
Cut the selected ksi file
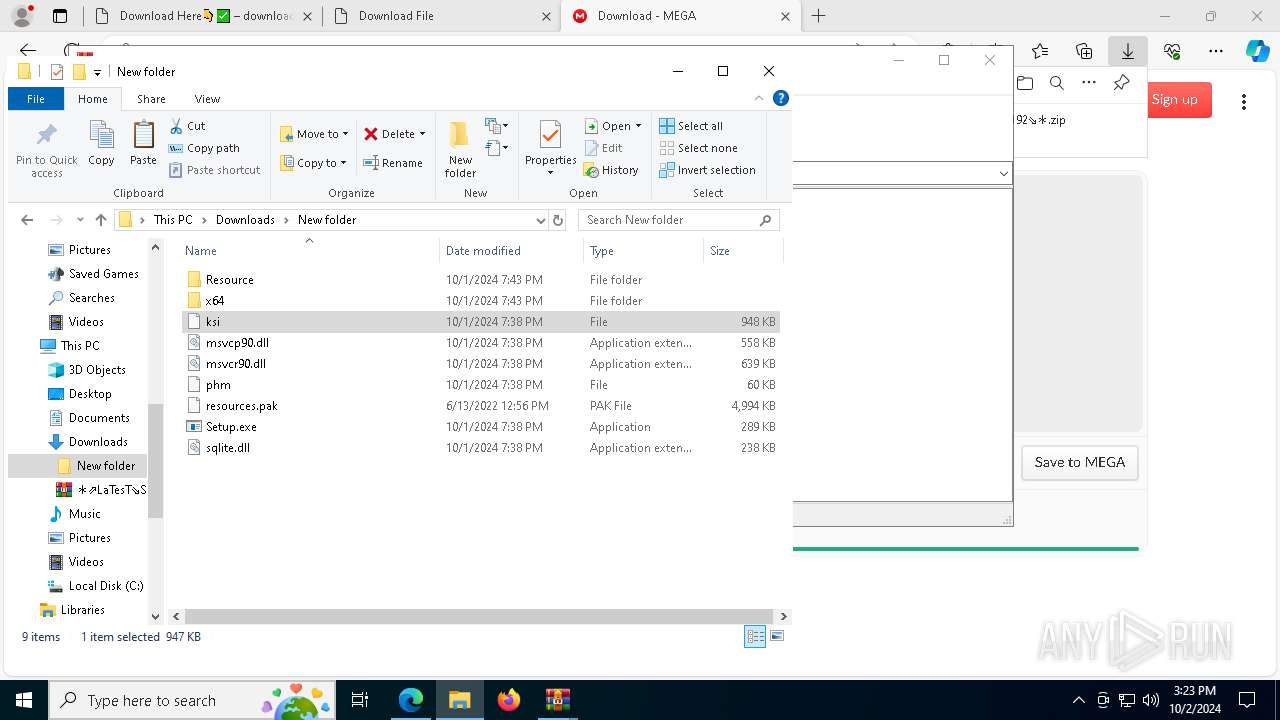[x=187, y=126]
